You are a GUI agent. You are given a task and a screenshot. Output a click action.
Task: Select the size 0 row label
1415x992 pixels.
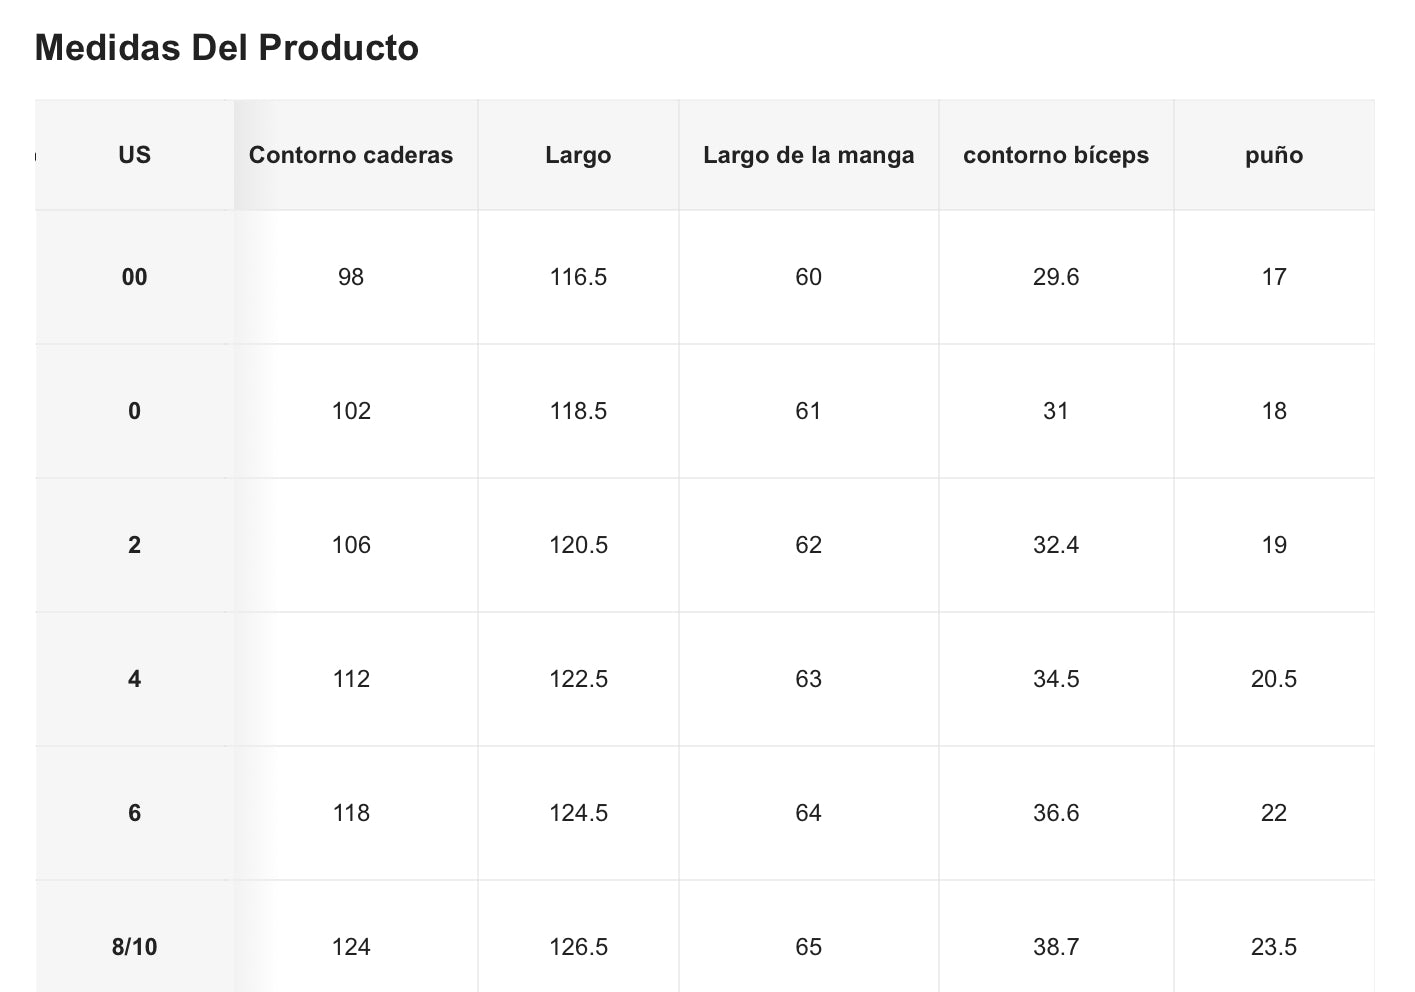tap(134, 411)
